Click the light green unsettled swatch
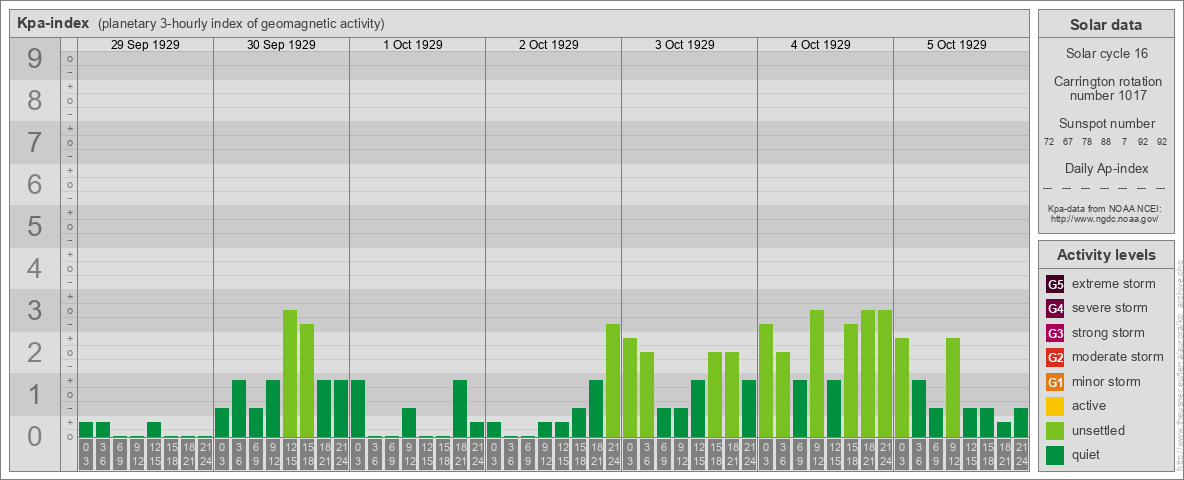Screen dimensions: 1184x480 pyautogui.click(x=1055, y=430)
